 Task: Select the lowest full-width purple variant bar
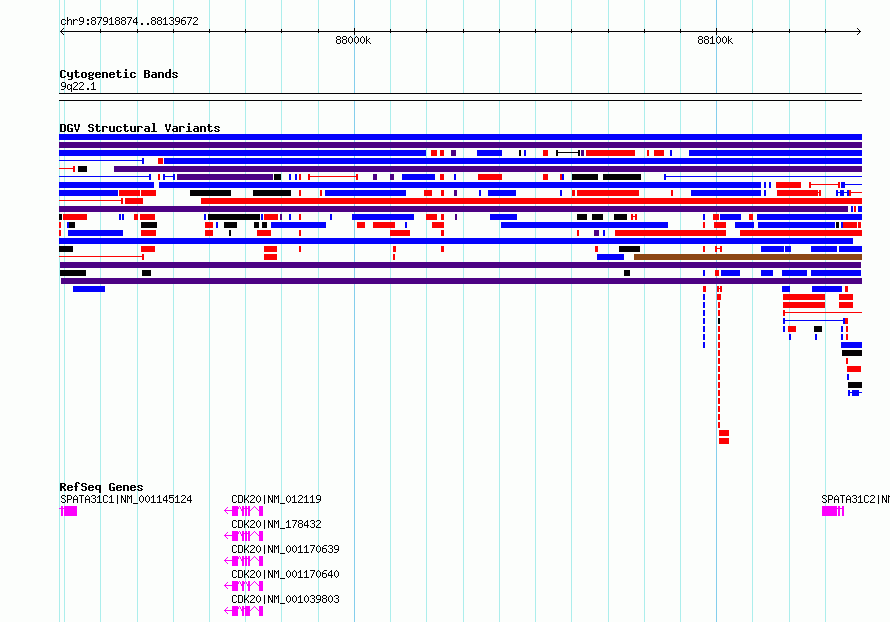click(x=461, y=281)
